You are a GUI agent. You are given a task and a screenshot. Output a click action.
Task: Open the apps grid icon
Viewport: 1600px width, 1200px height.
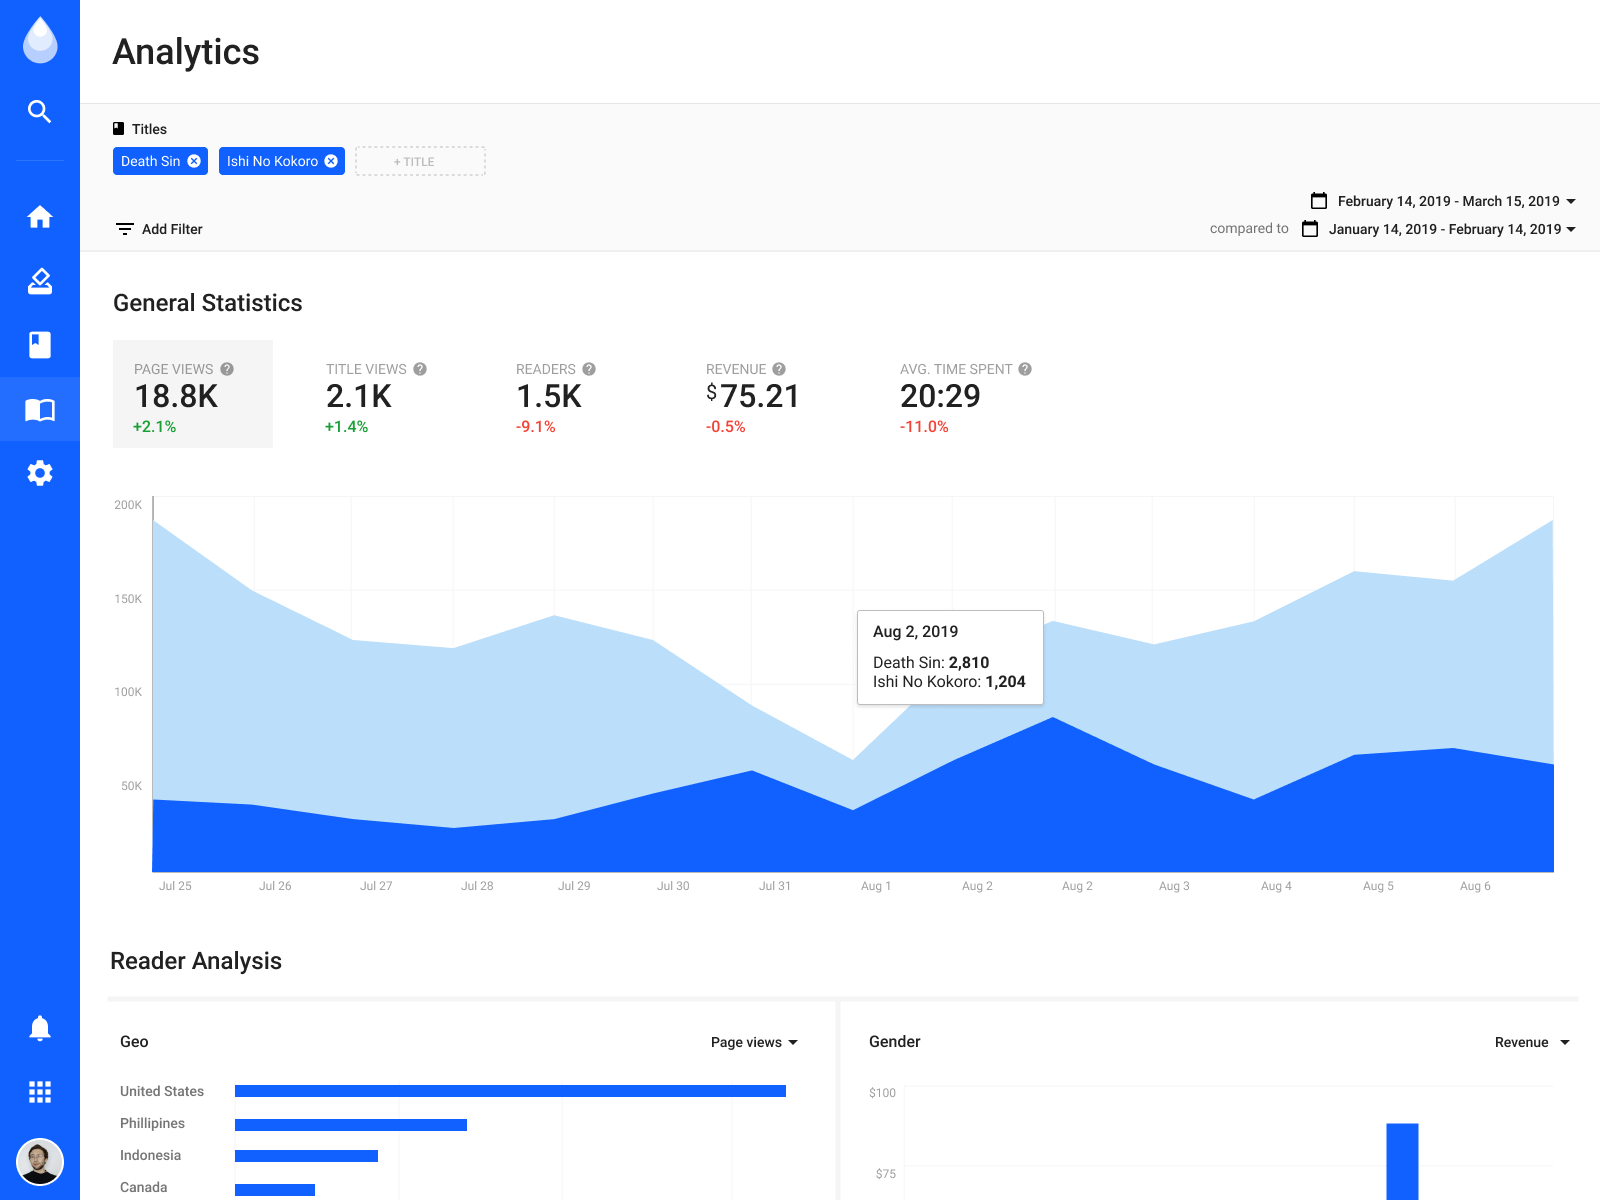pos(40,1092)
